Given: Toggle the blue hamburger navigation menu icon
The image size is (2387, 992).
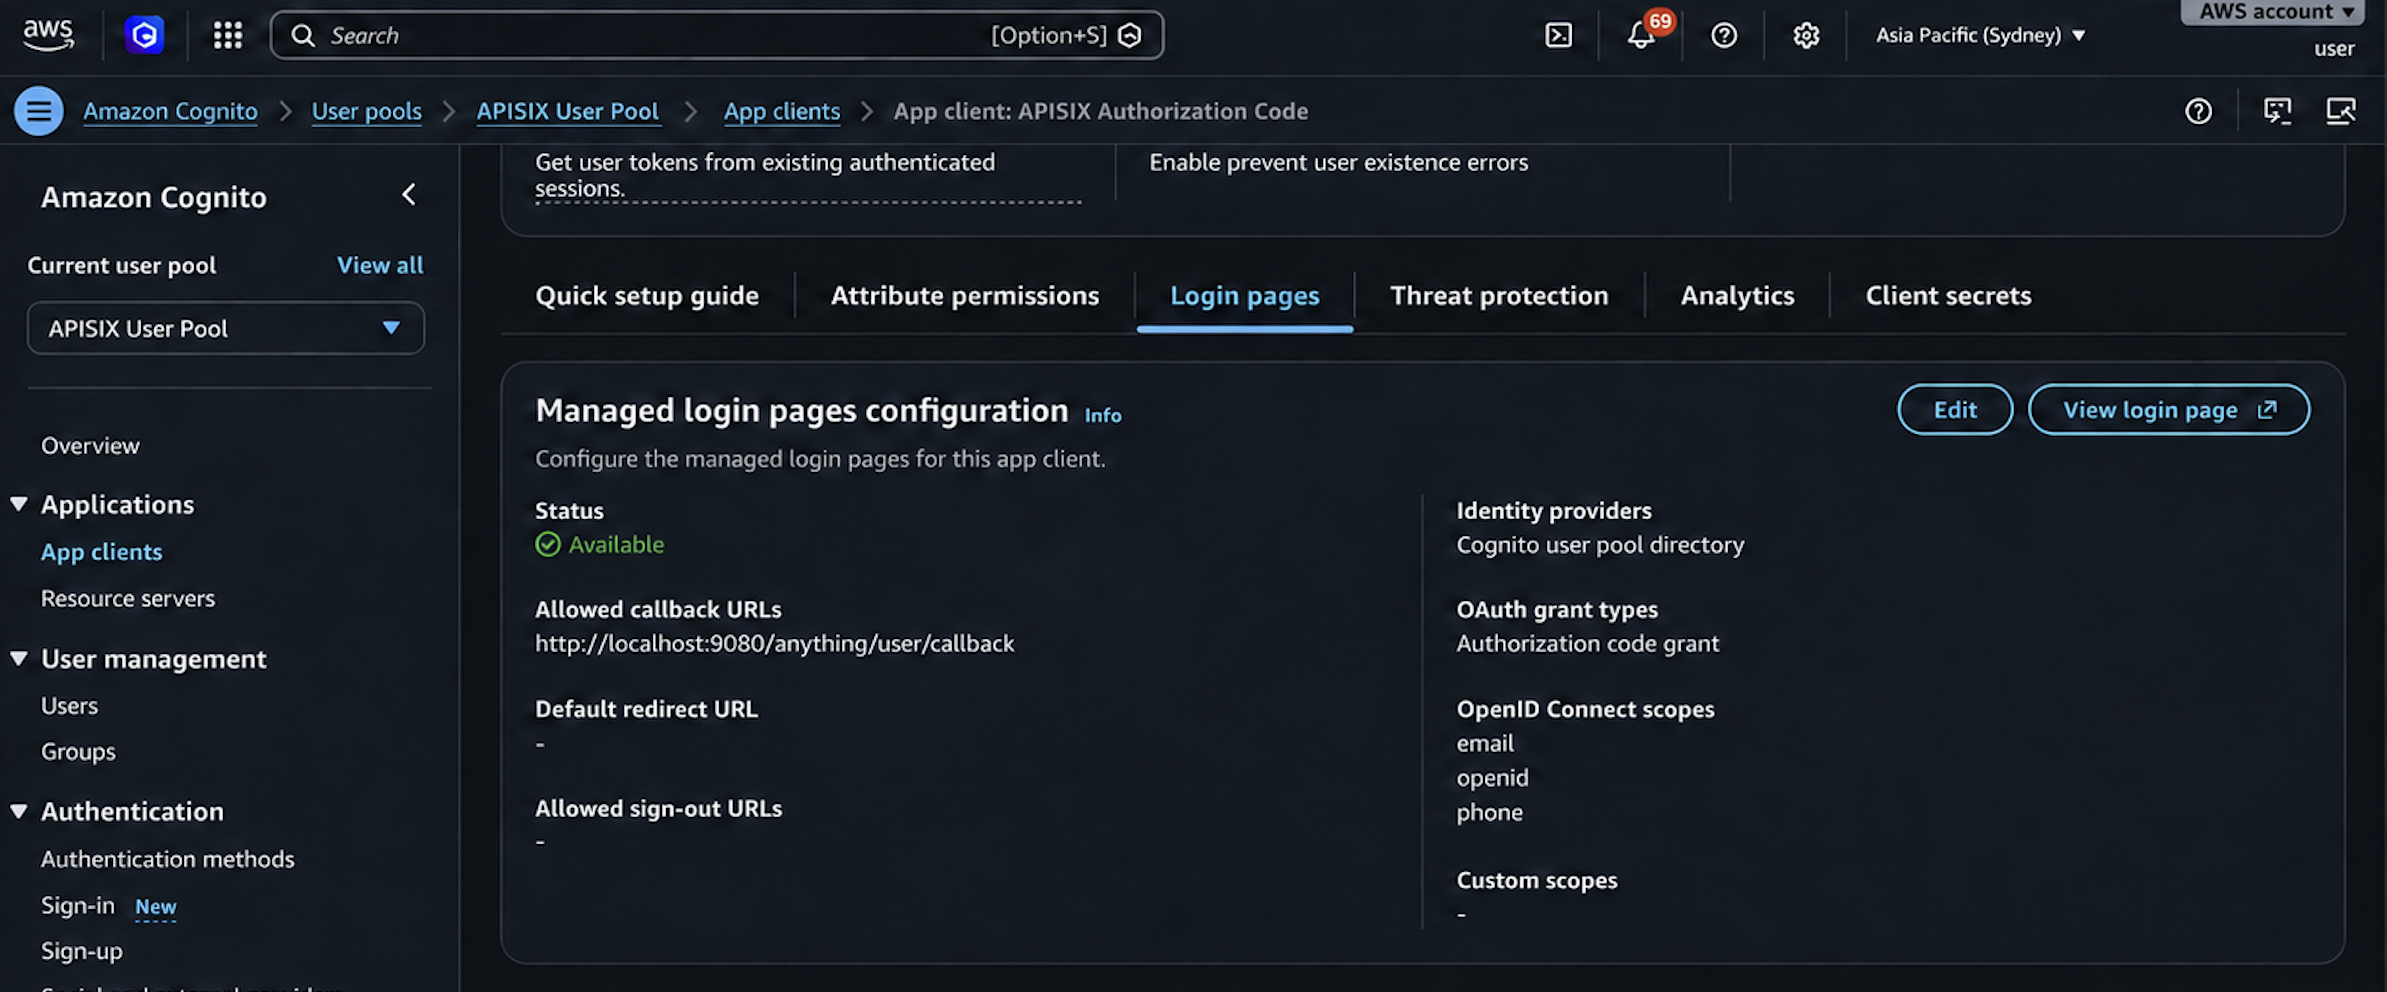Looking at the screenshot, I should point(39,111).
